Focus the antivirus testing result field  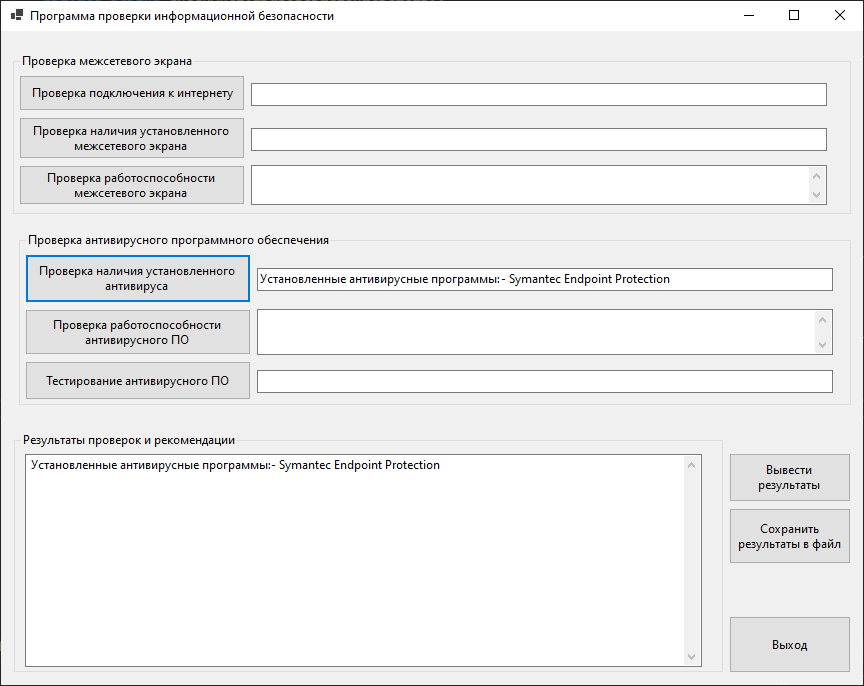(545, 382)
